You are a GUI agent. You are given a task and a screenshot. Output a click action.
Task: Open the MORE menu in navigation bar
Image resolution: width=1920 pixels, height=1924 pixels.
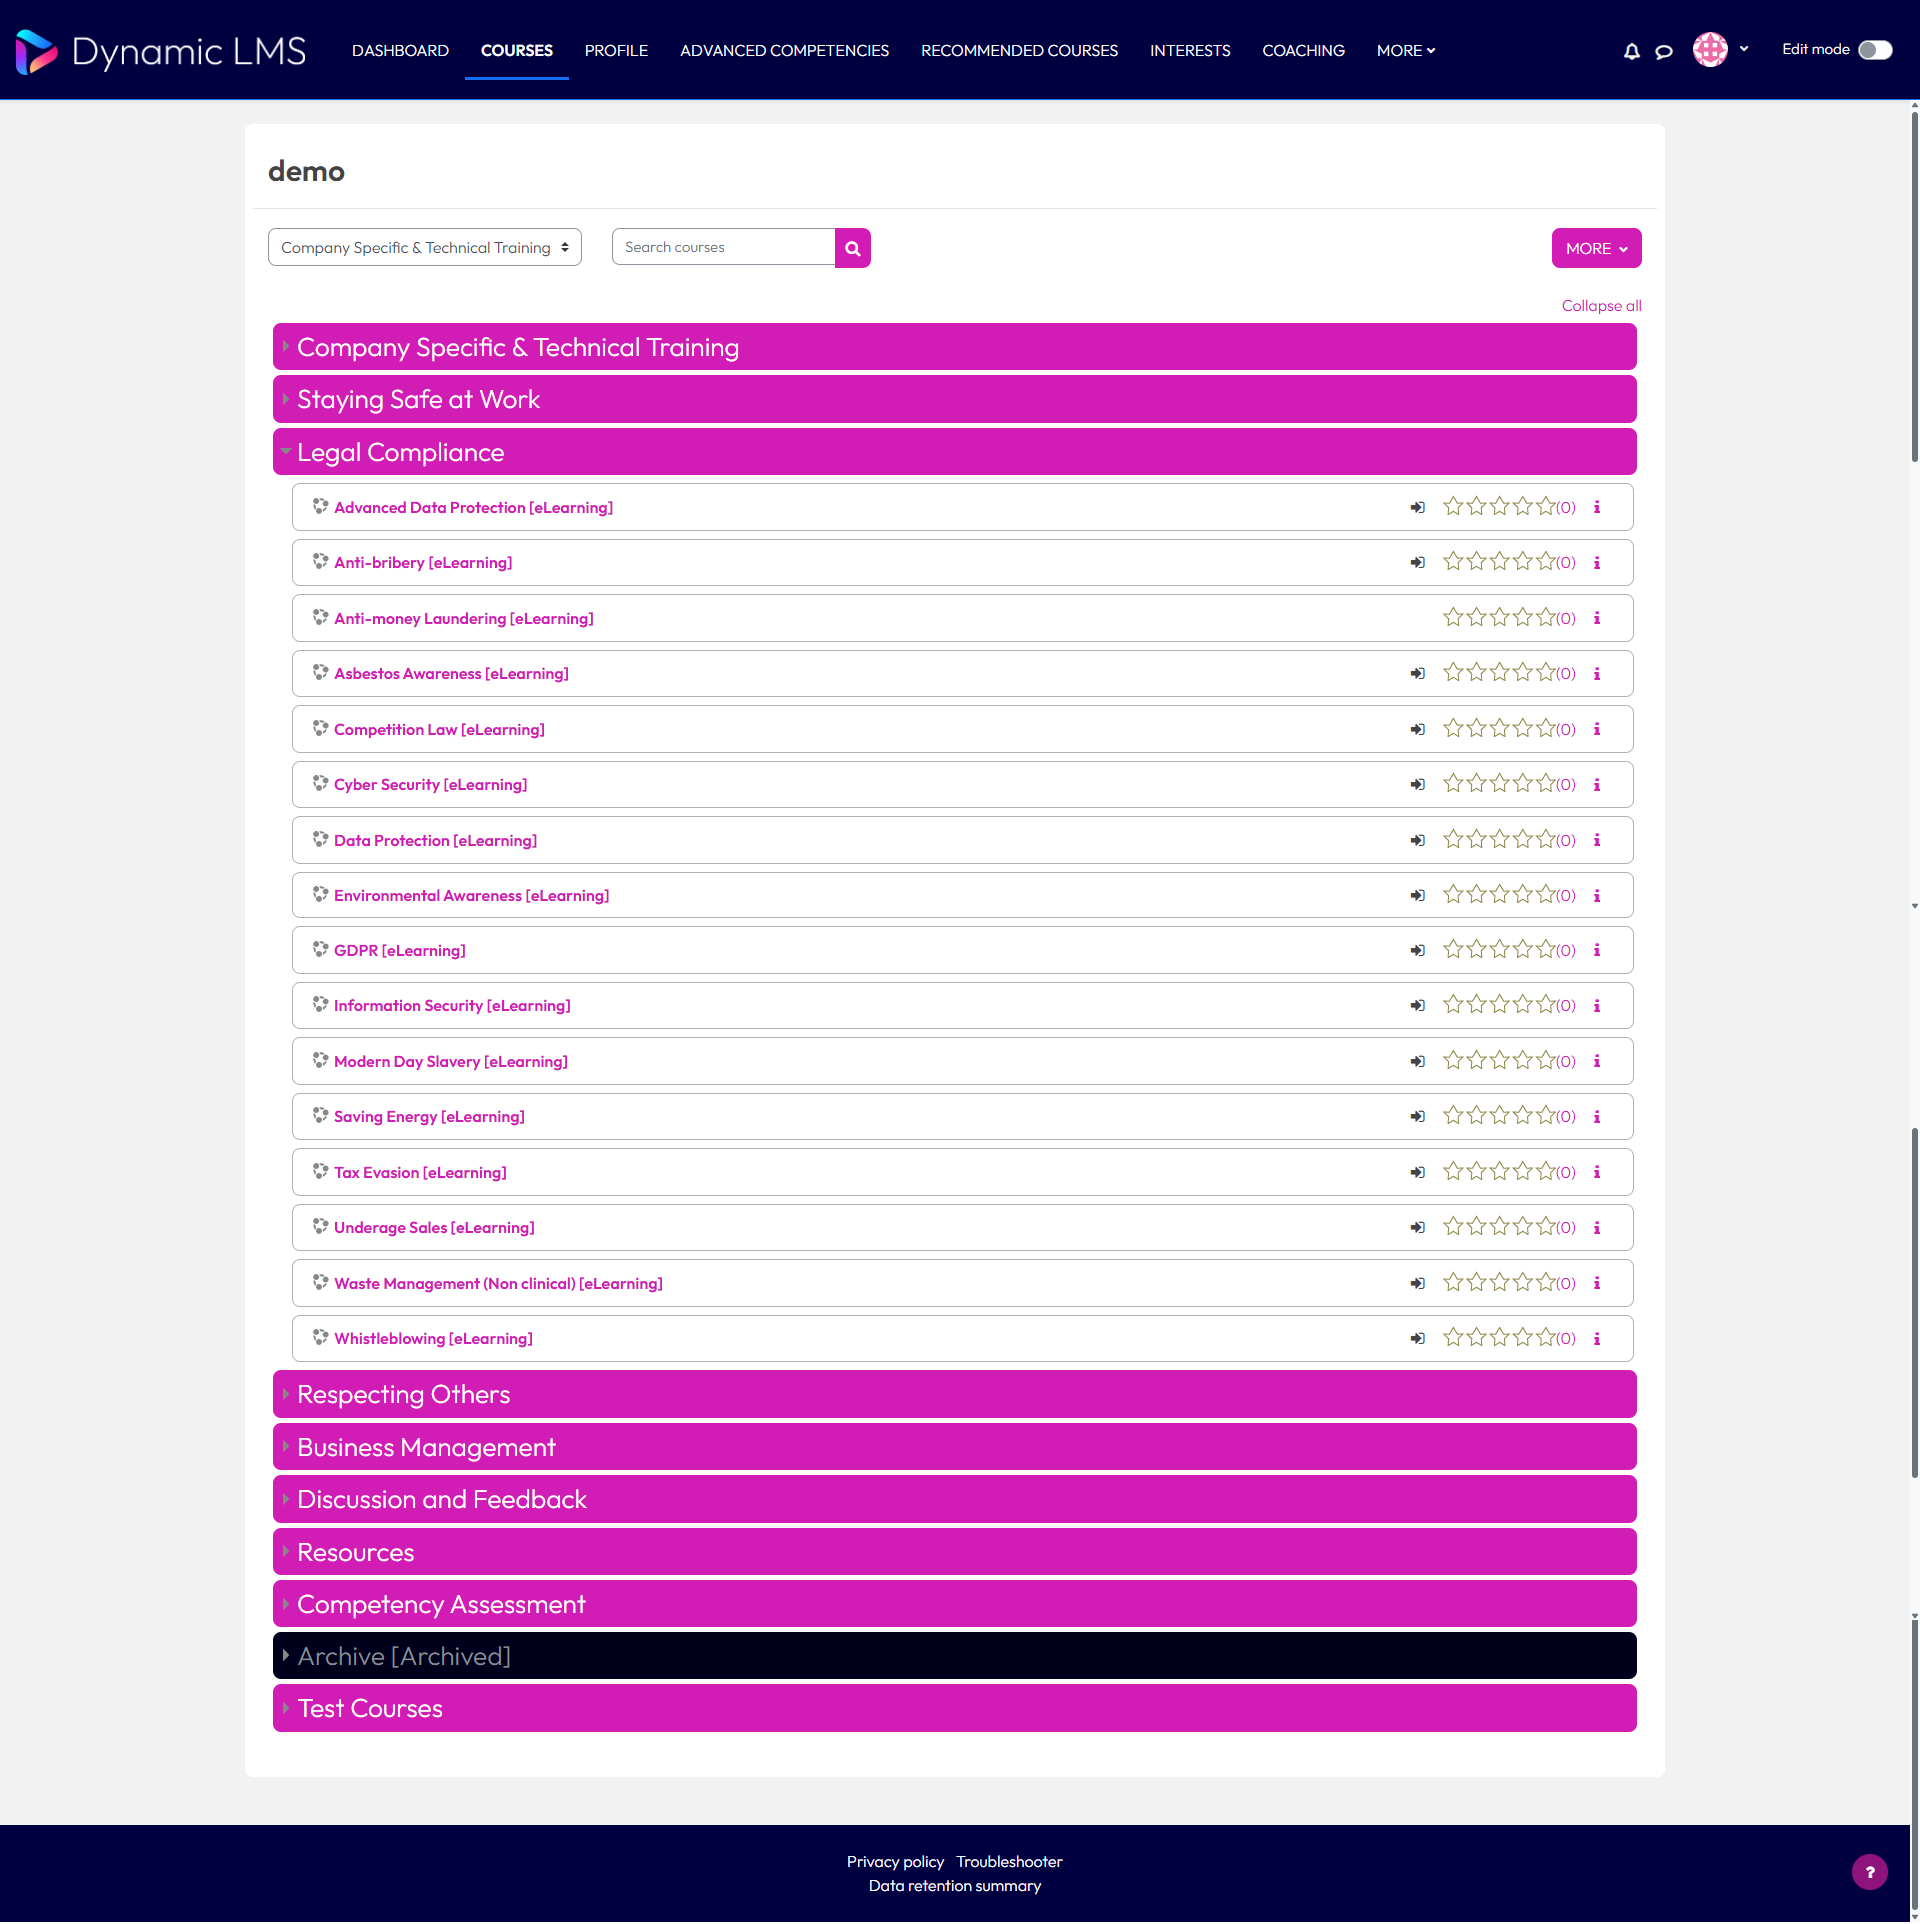click(1405, 51)
